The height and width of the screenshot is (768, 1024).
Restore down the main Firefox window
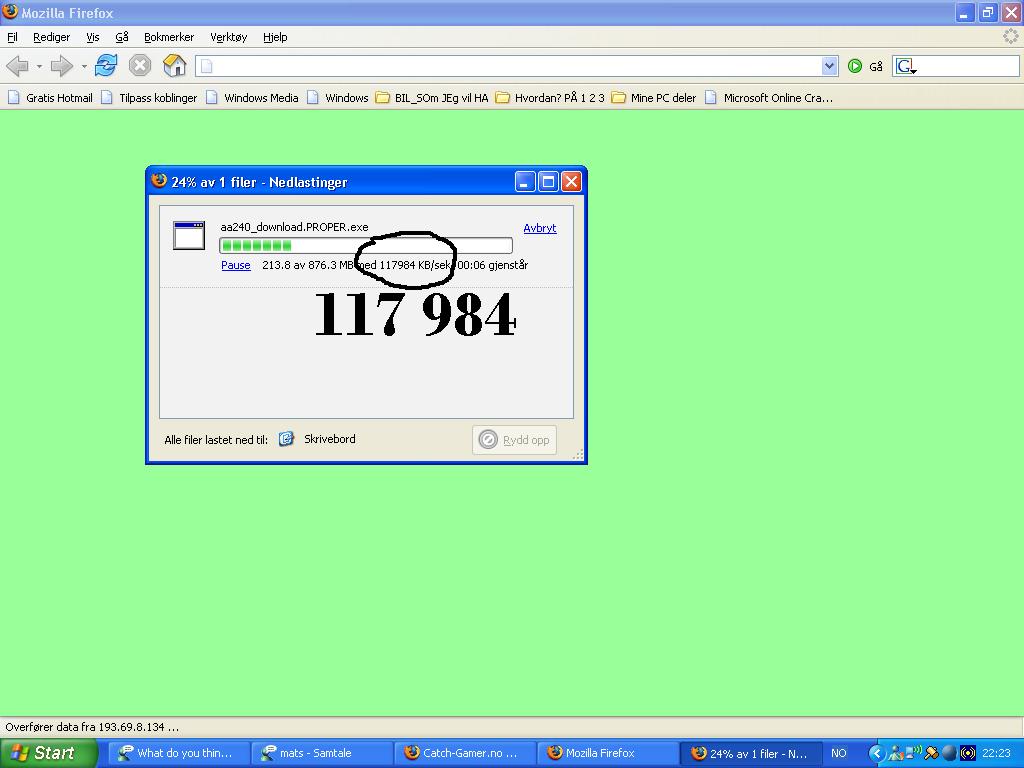987,12
